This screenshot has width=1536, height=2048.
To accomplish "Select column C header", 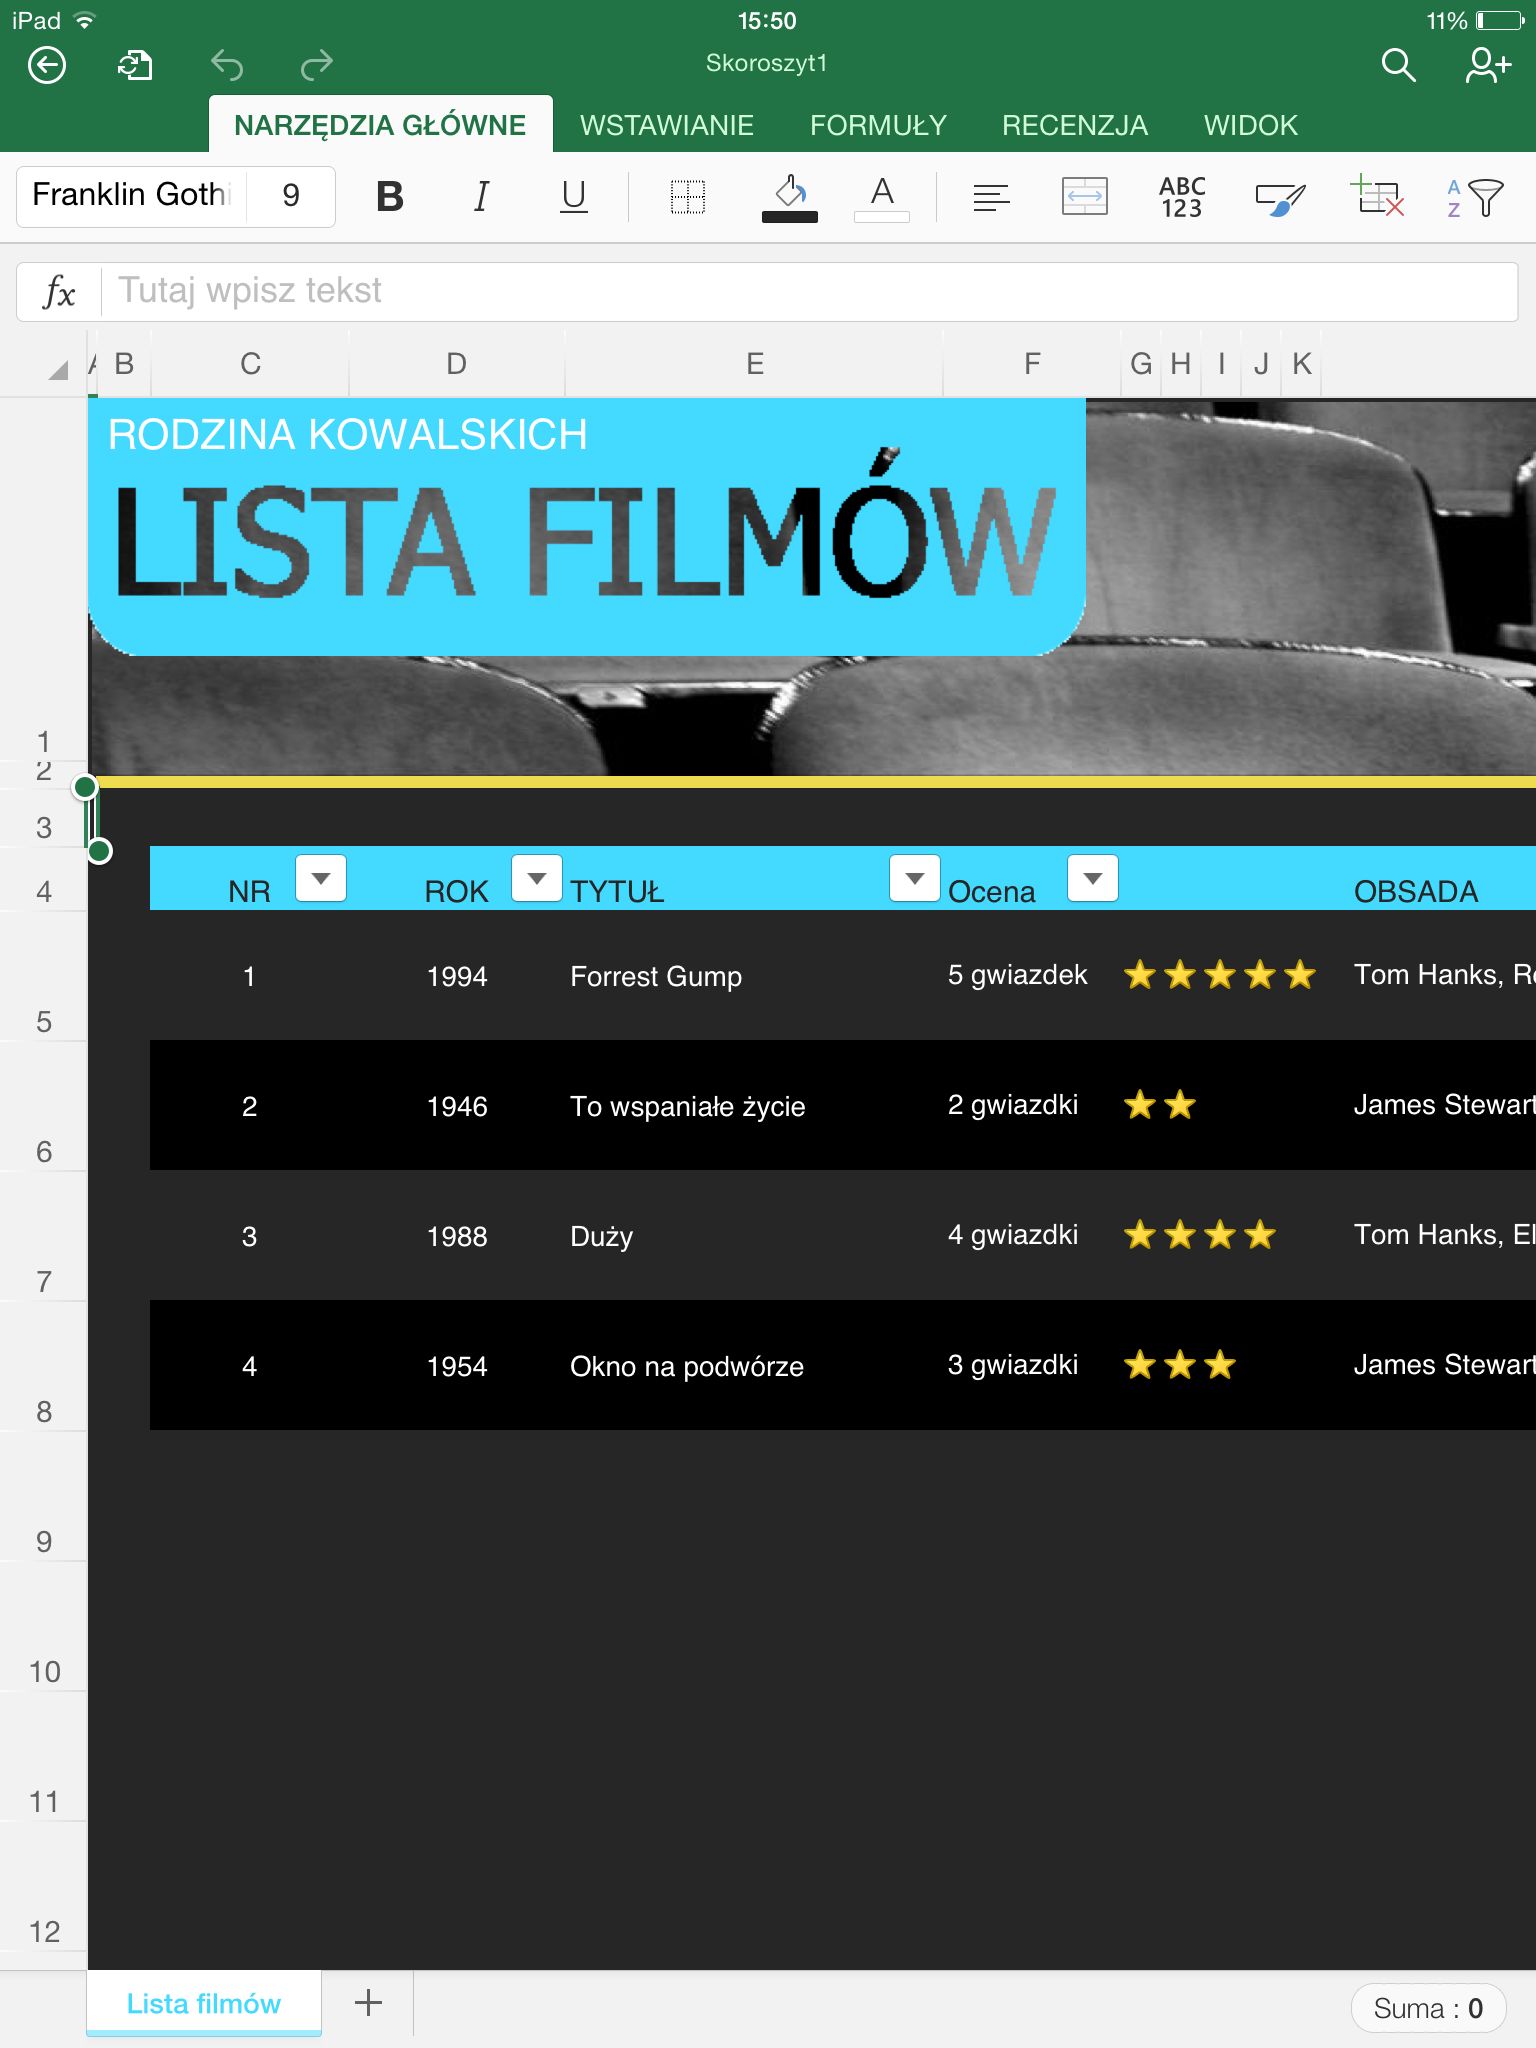I will [x=250, y=364].
